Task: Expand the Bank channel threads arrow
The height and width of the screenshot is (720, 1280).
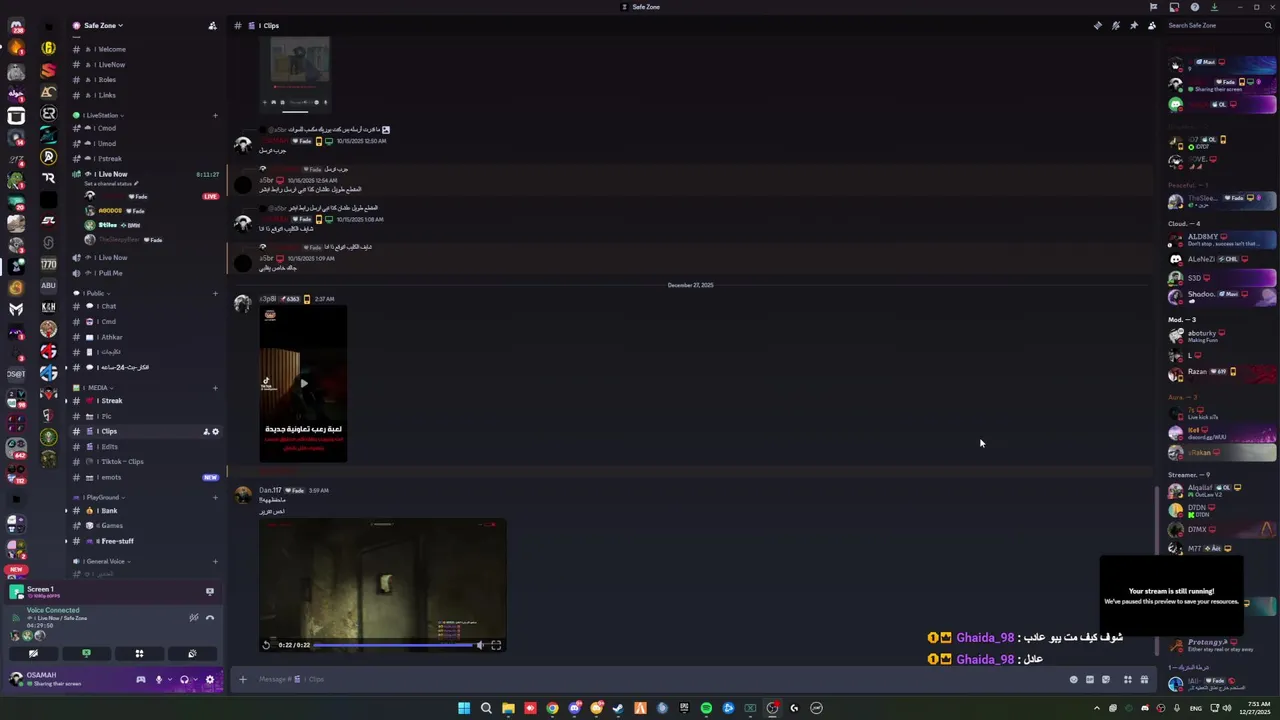Action: pyautogui.click(x=67, y=511)
